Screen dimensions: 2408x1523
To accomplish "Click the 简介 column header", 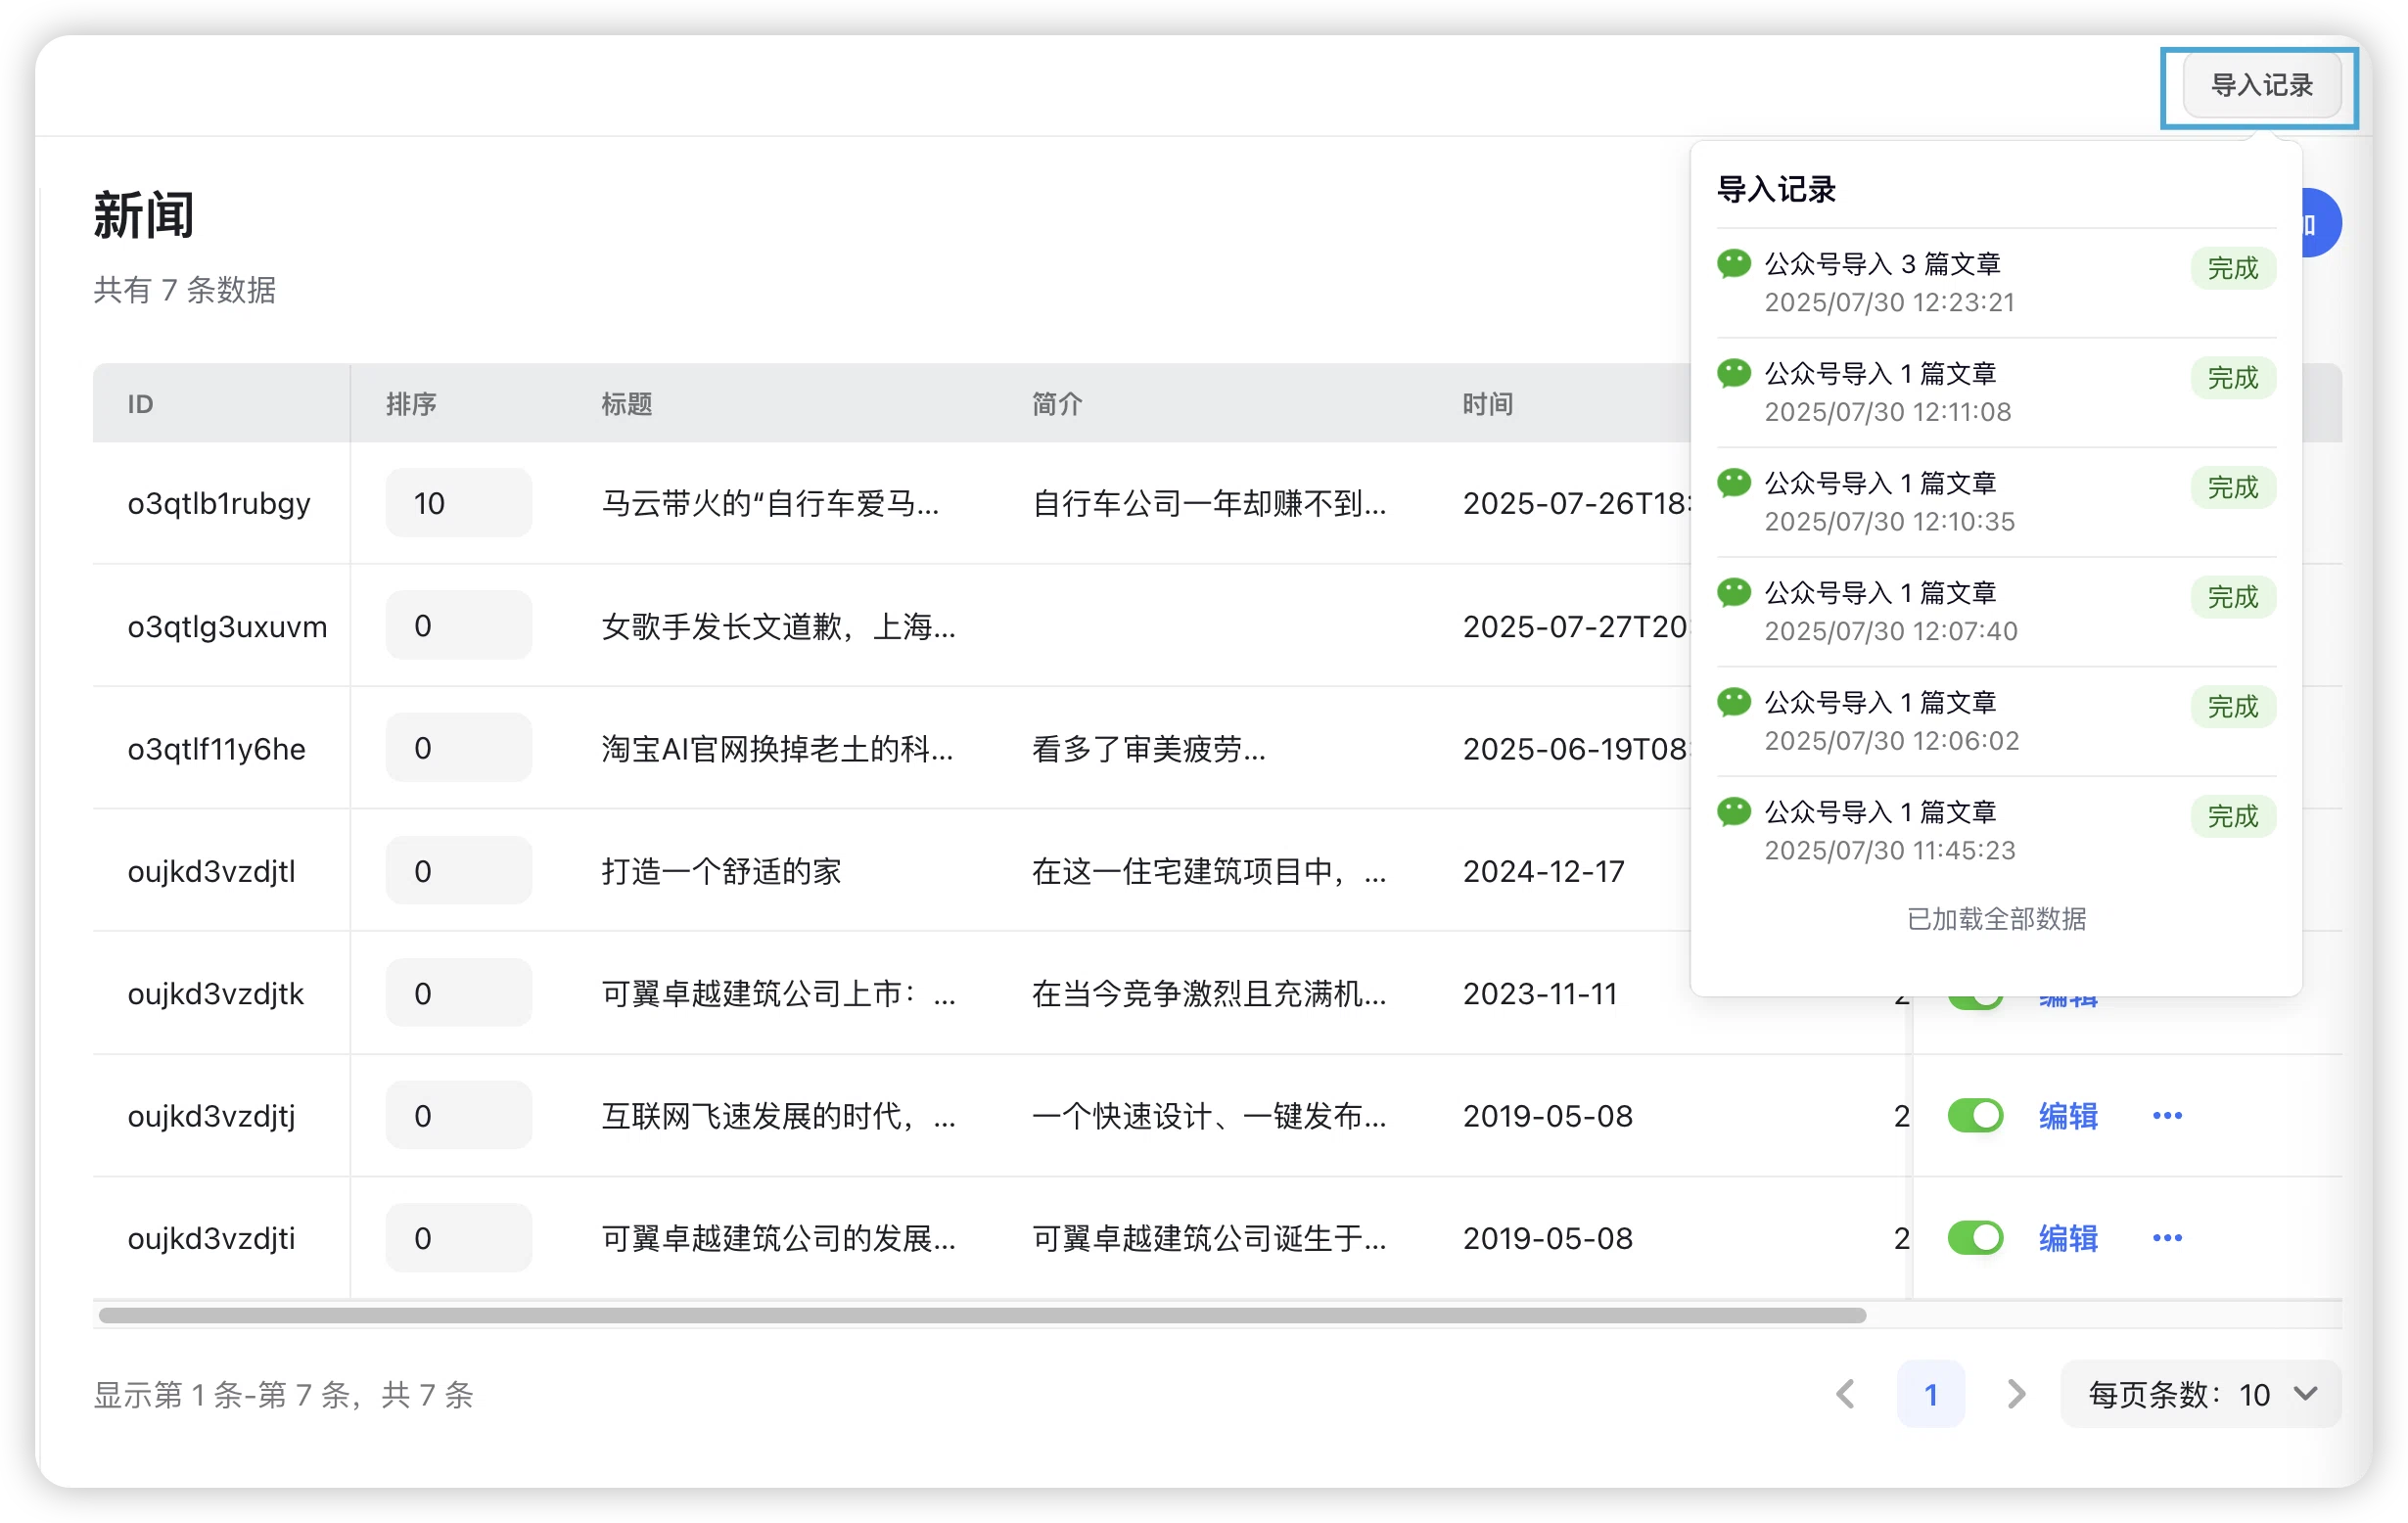I will (x=1057, y=404).
